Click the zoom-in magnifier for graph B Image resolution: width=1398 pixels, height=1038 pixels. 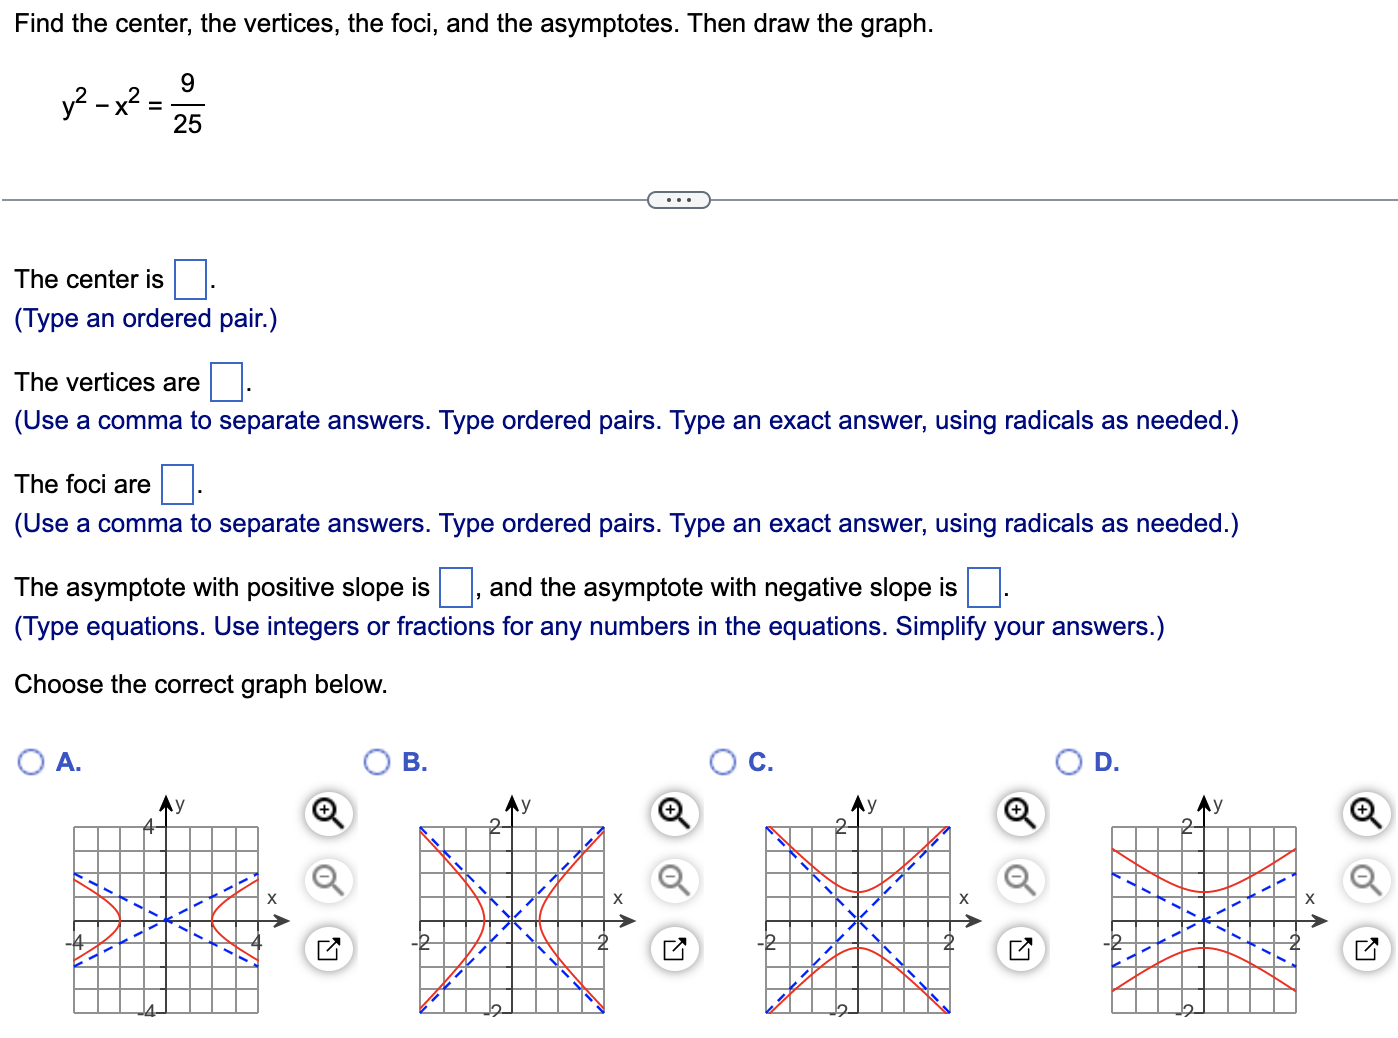coord(672,814)
